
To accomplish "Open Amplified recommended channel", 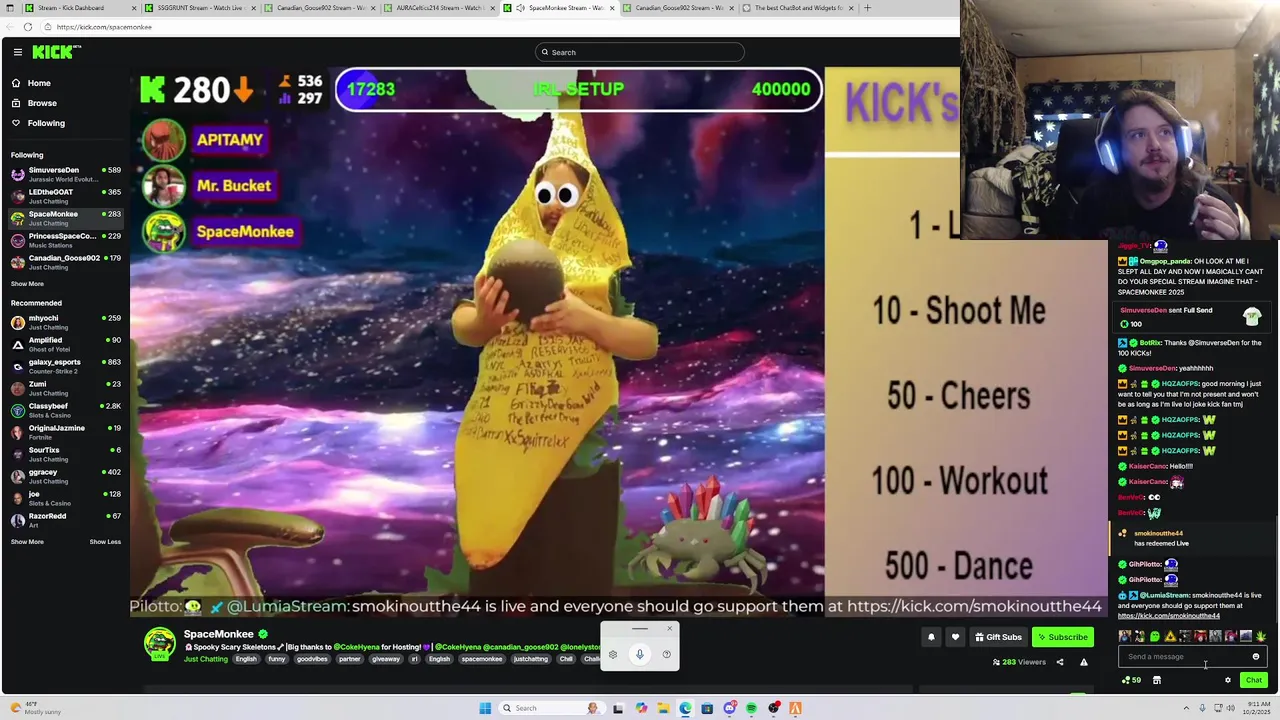I will 65,344.
